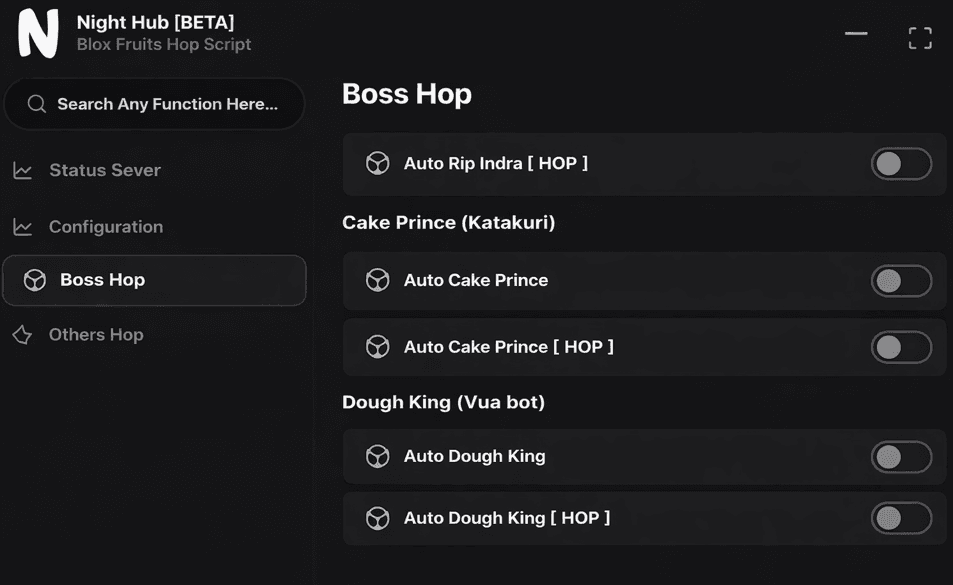Enable the Auto Rip Indra [ HOP ] toggle
Viewport: 953px width, 585px height.
coord(901,164)
